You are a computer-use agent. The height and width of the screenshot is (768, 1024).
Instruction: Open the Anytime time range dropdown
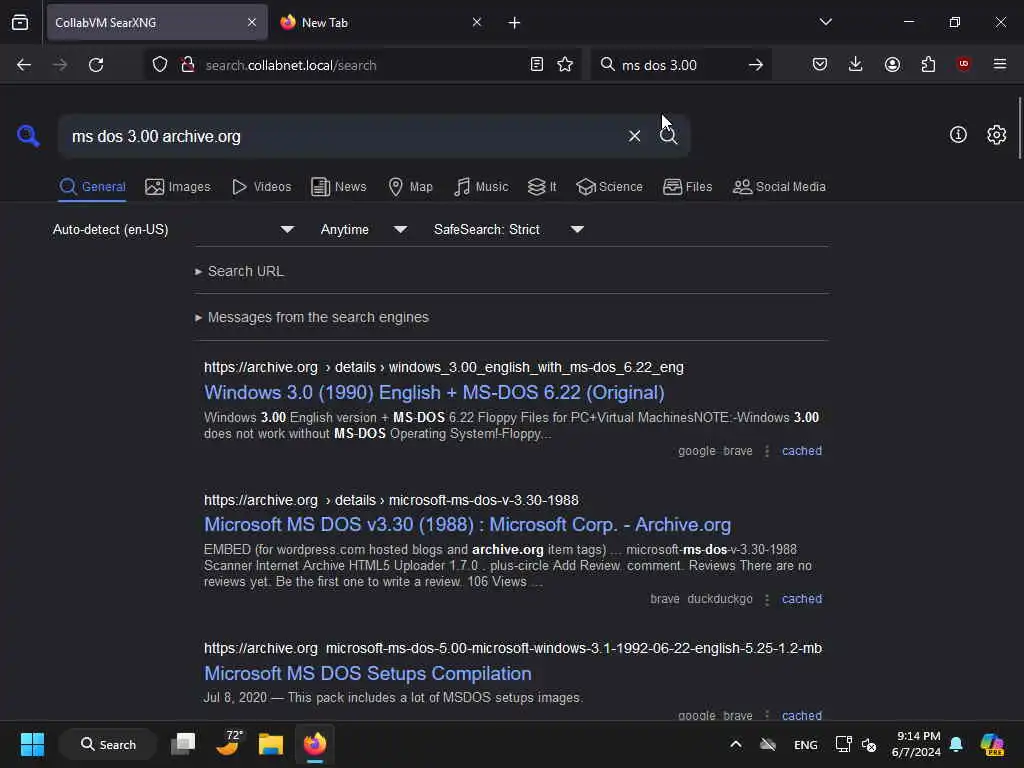364,229
